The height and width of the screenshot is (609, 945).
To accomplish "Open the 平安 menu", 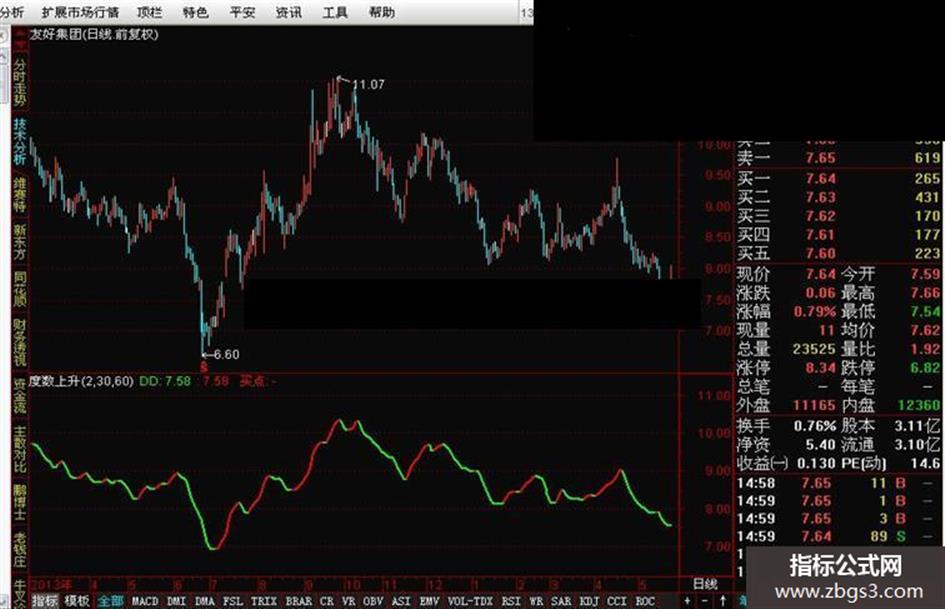I will tap(242, 12).
